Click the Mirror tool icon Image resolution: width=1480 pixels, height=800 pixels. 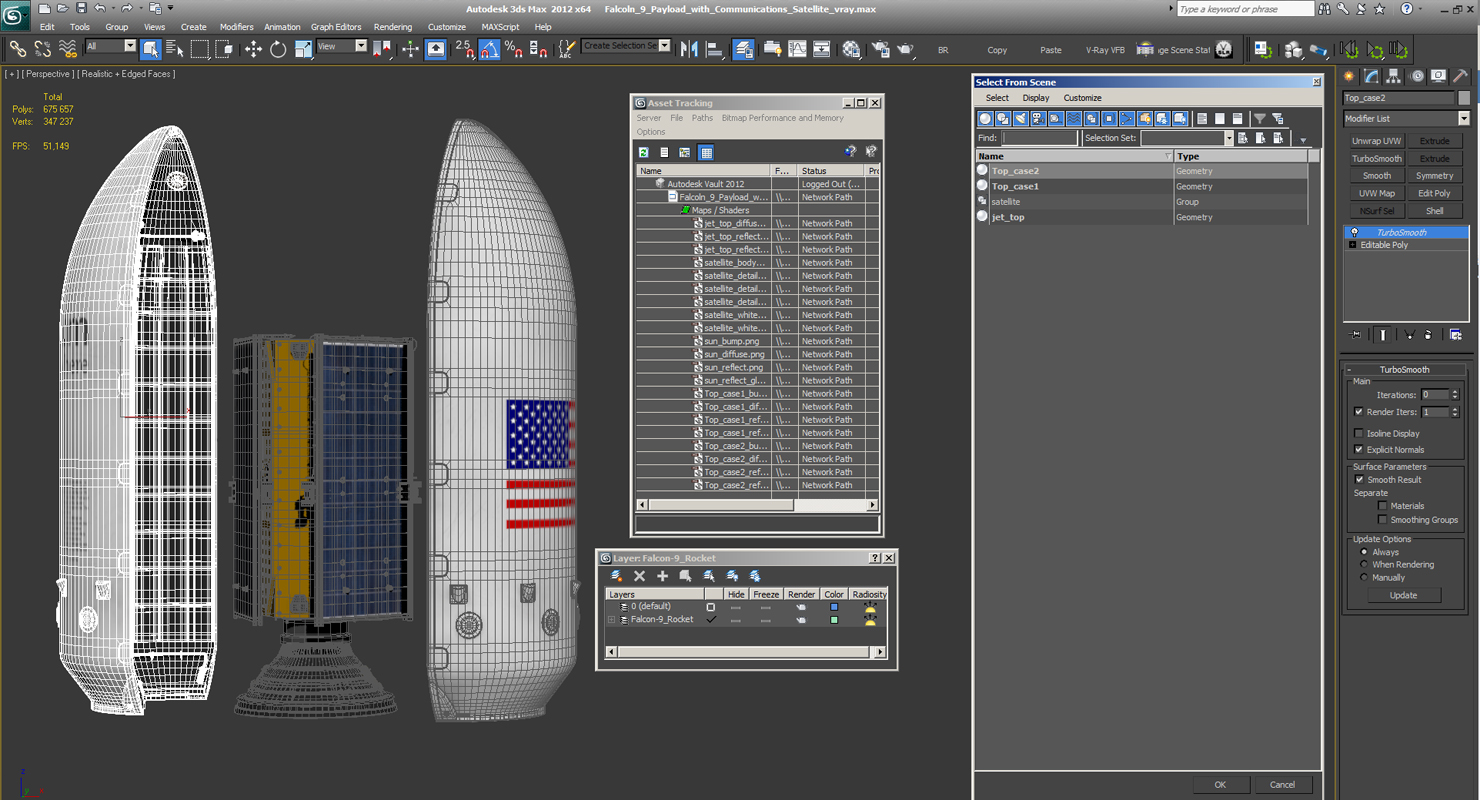coord(689,49)
